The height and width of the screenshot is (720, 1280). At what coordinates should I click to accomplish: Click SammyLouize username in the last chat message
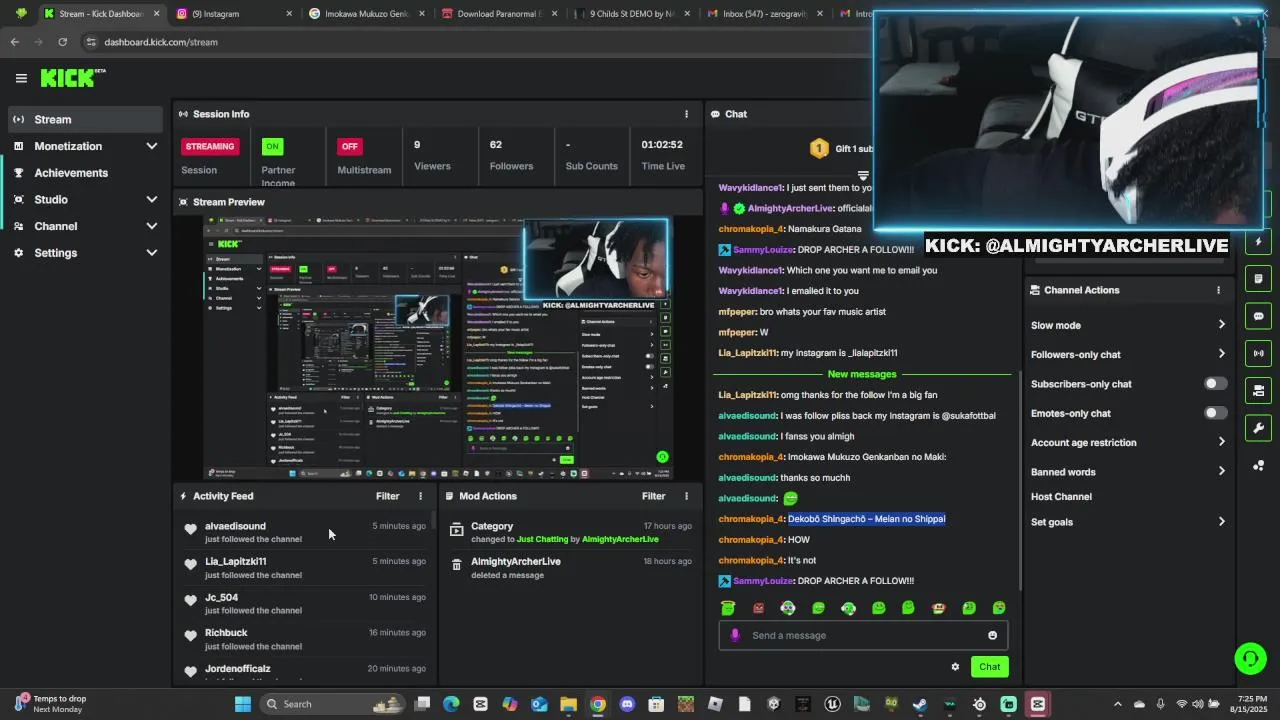pyautogui.click(x=762, y=581)
